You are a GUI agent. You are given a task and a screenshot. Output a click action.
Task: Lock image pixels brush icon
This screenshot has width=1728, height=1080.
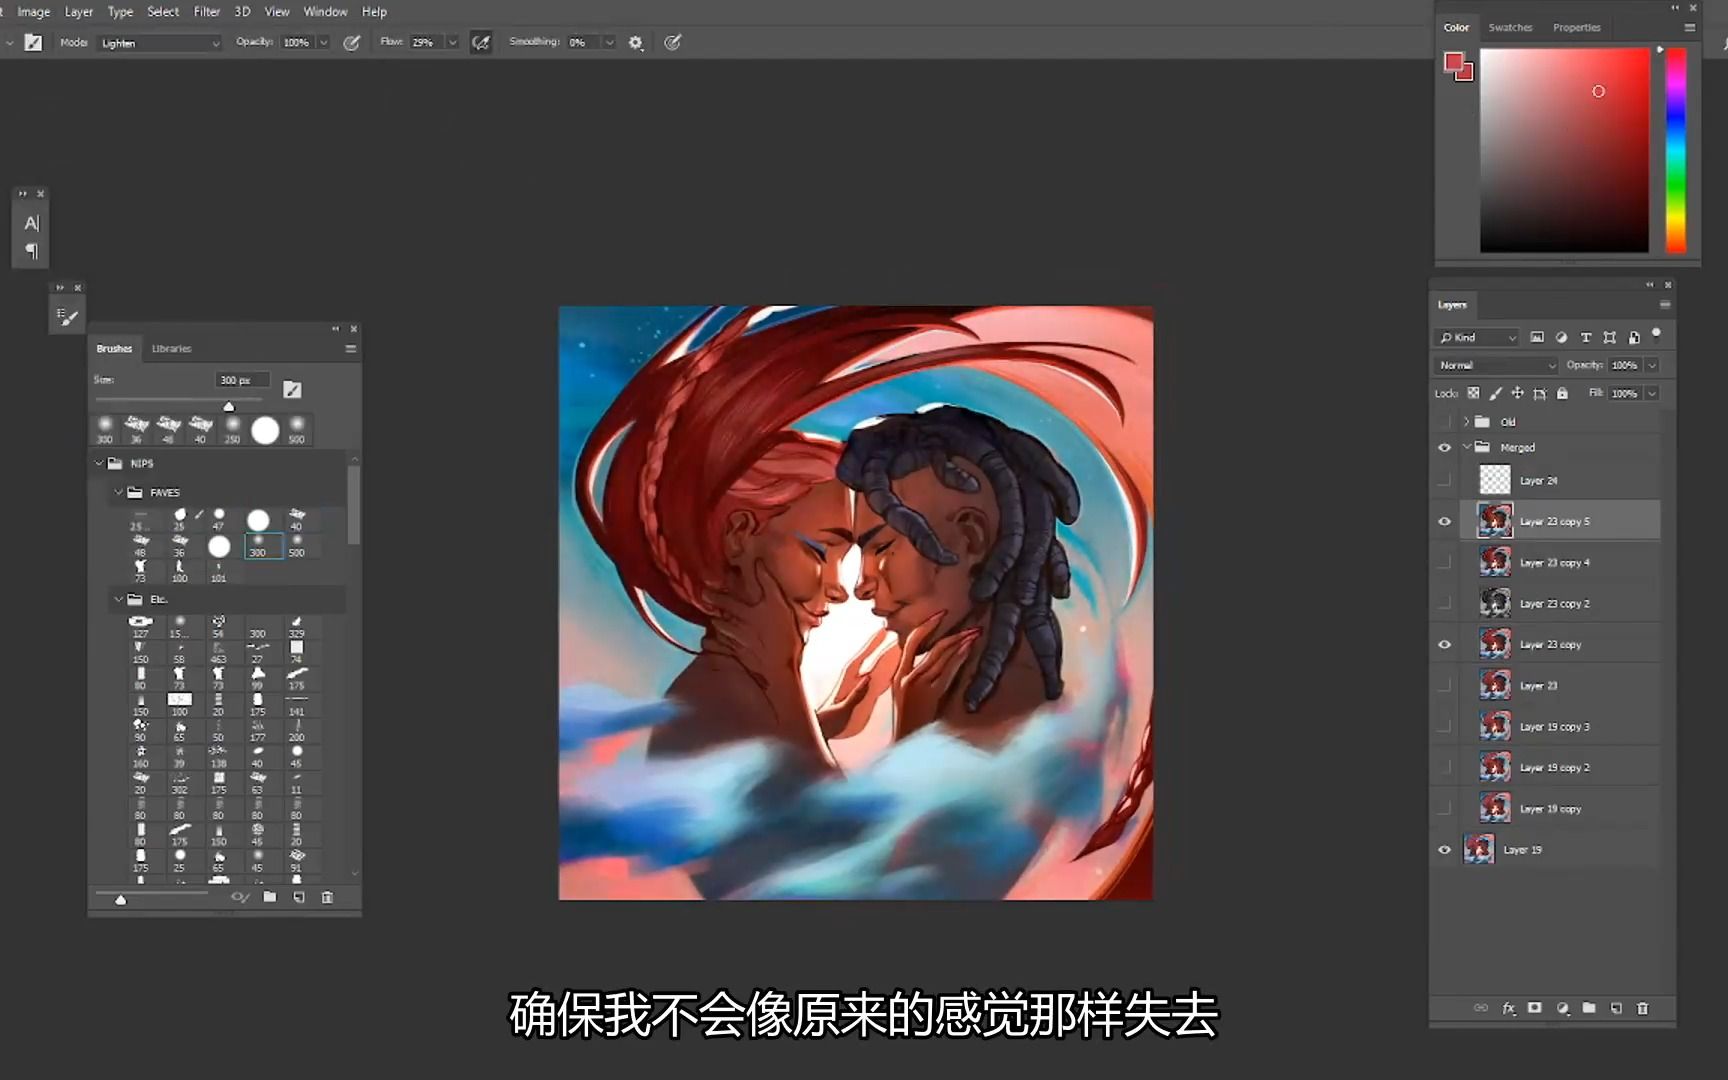coord(1496,393)
